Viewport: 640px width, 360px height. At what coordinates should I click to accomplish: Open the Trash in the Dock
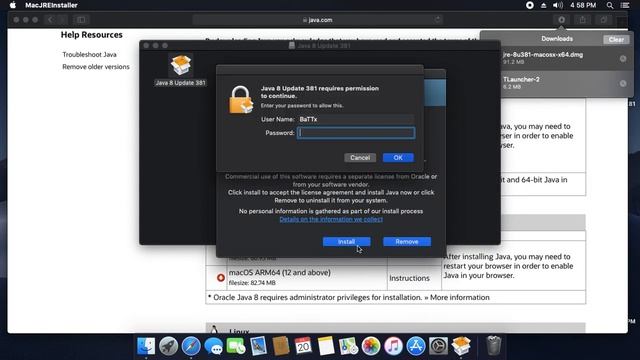click(x=493, y=346)
